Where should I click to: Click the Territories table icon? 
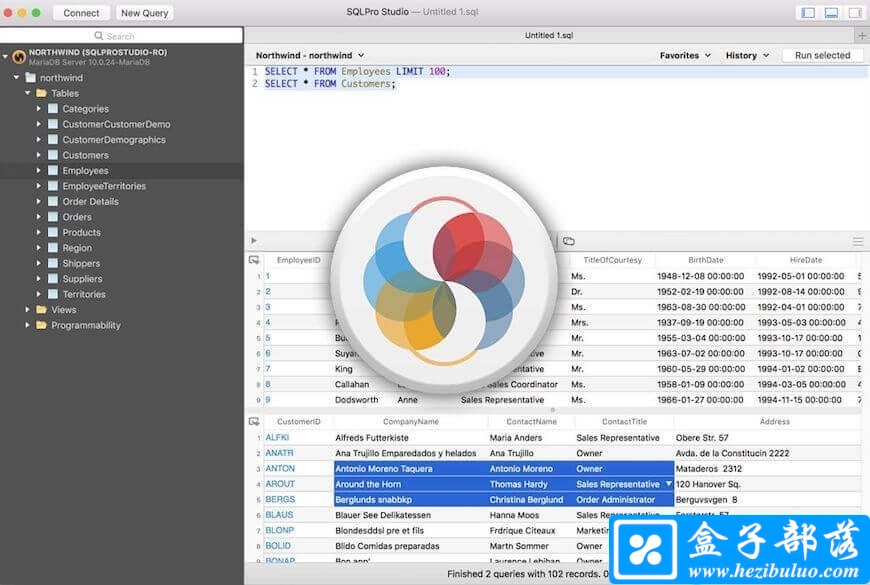click(53, 294)
